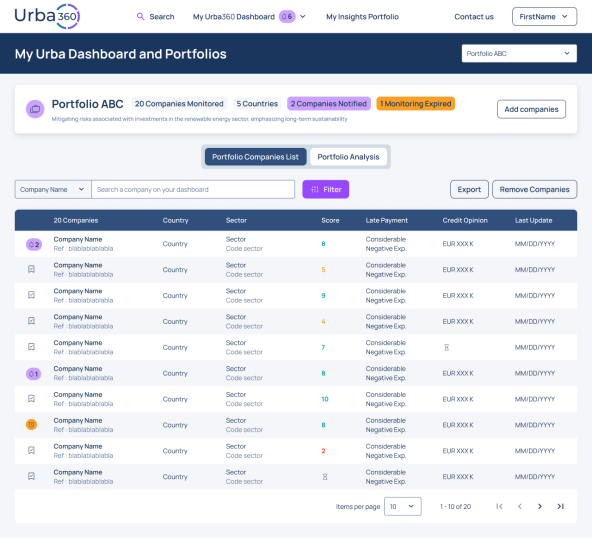Click the 1 Monitoring Expired tag
The width and height of the screenshot is (592, 538).
(416, 103)
